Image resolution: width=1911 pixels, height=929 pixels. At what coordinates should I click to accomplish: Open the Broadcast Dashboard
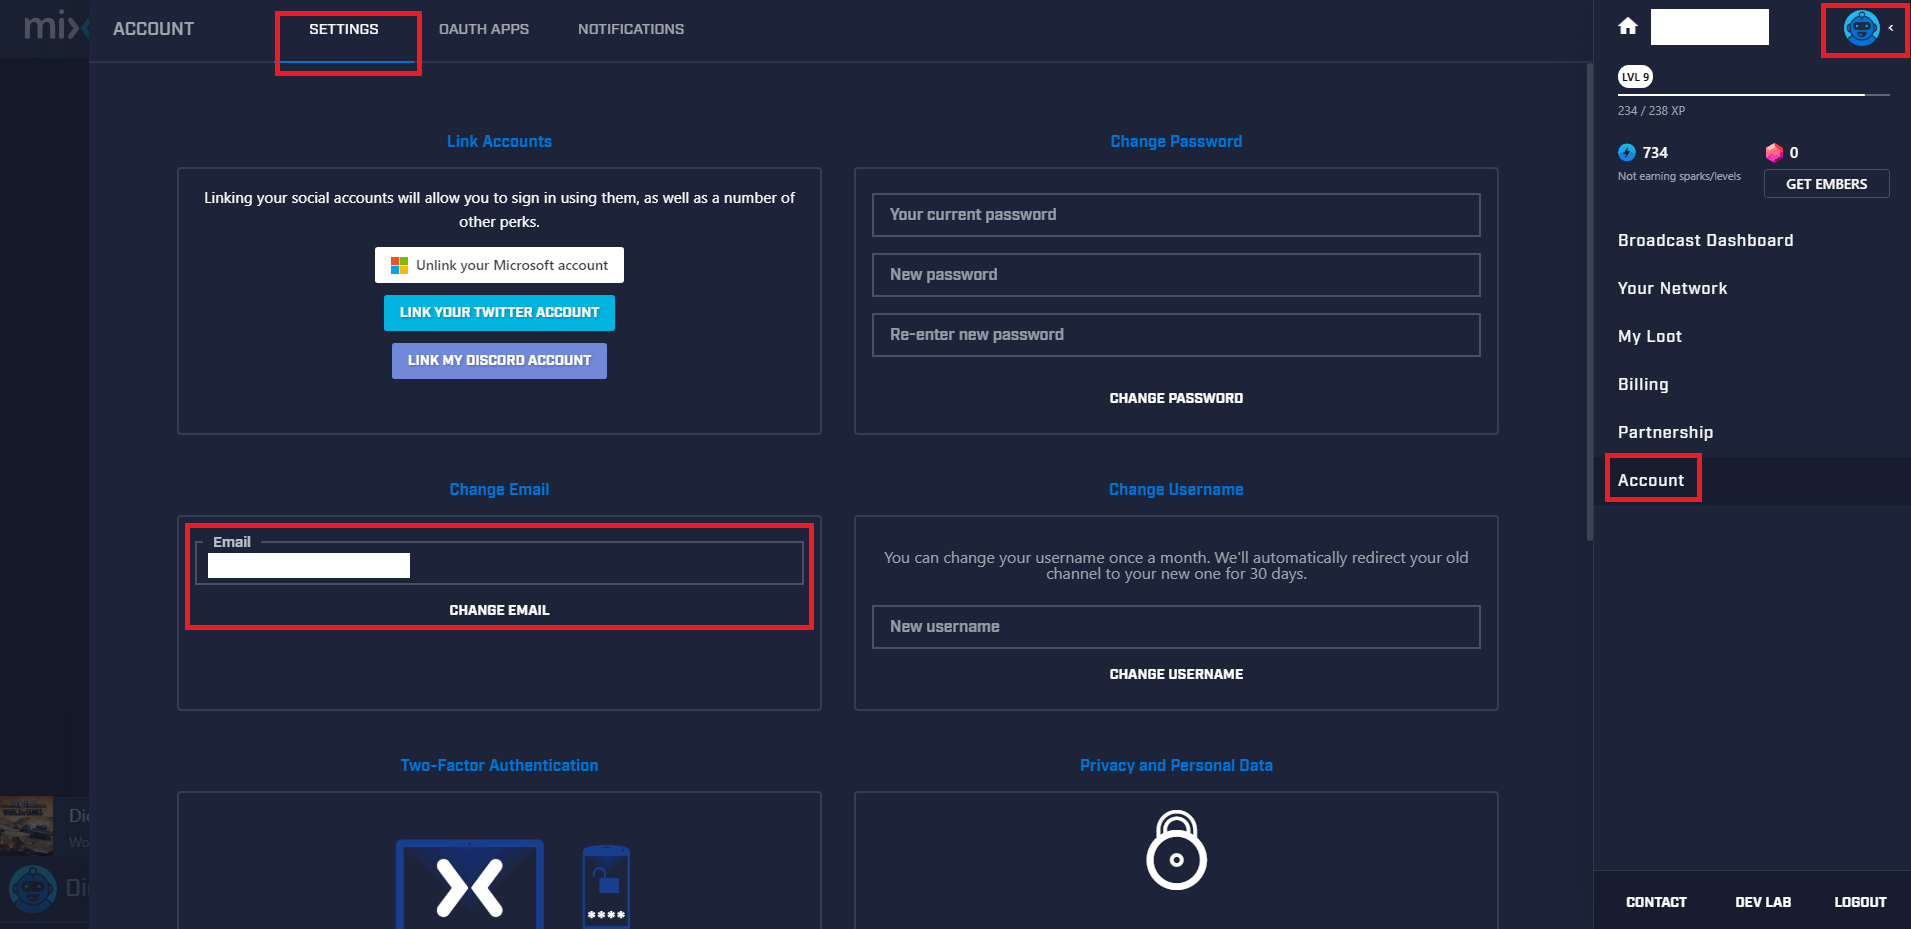pyautogui.click(x=1705, y=240)
